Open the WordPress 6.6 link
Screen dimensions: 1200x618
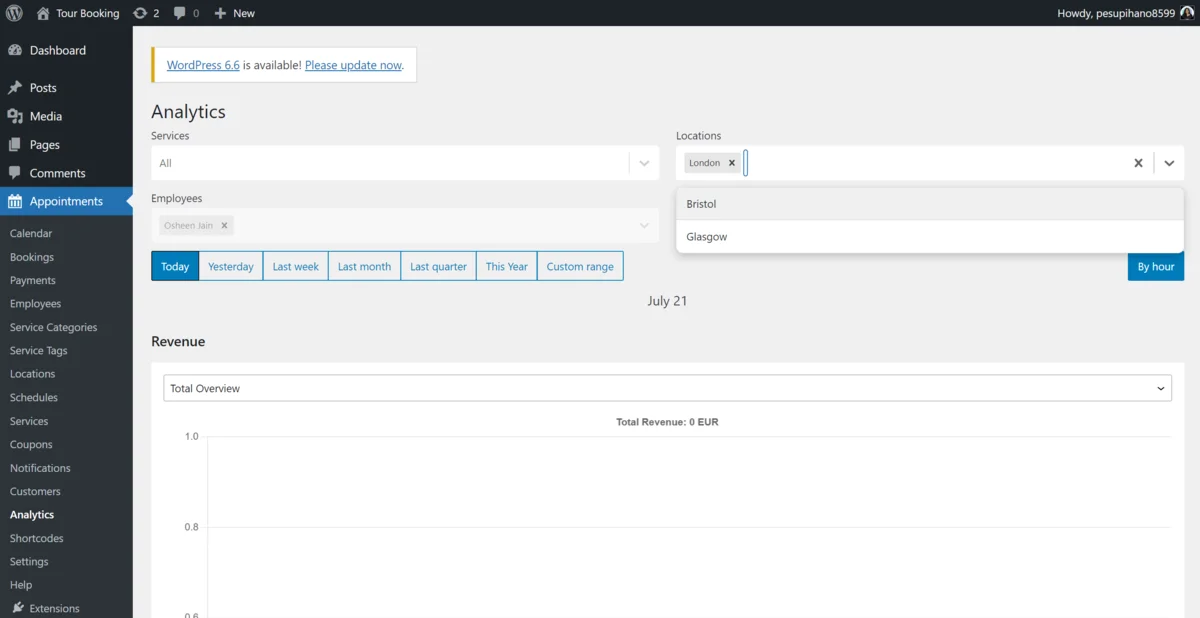coord(203,65)
